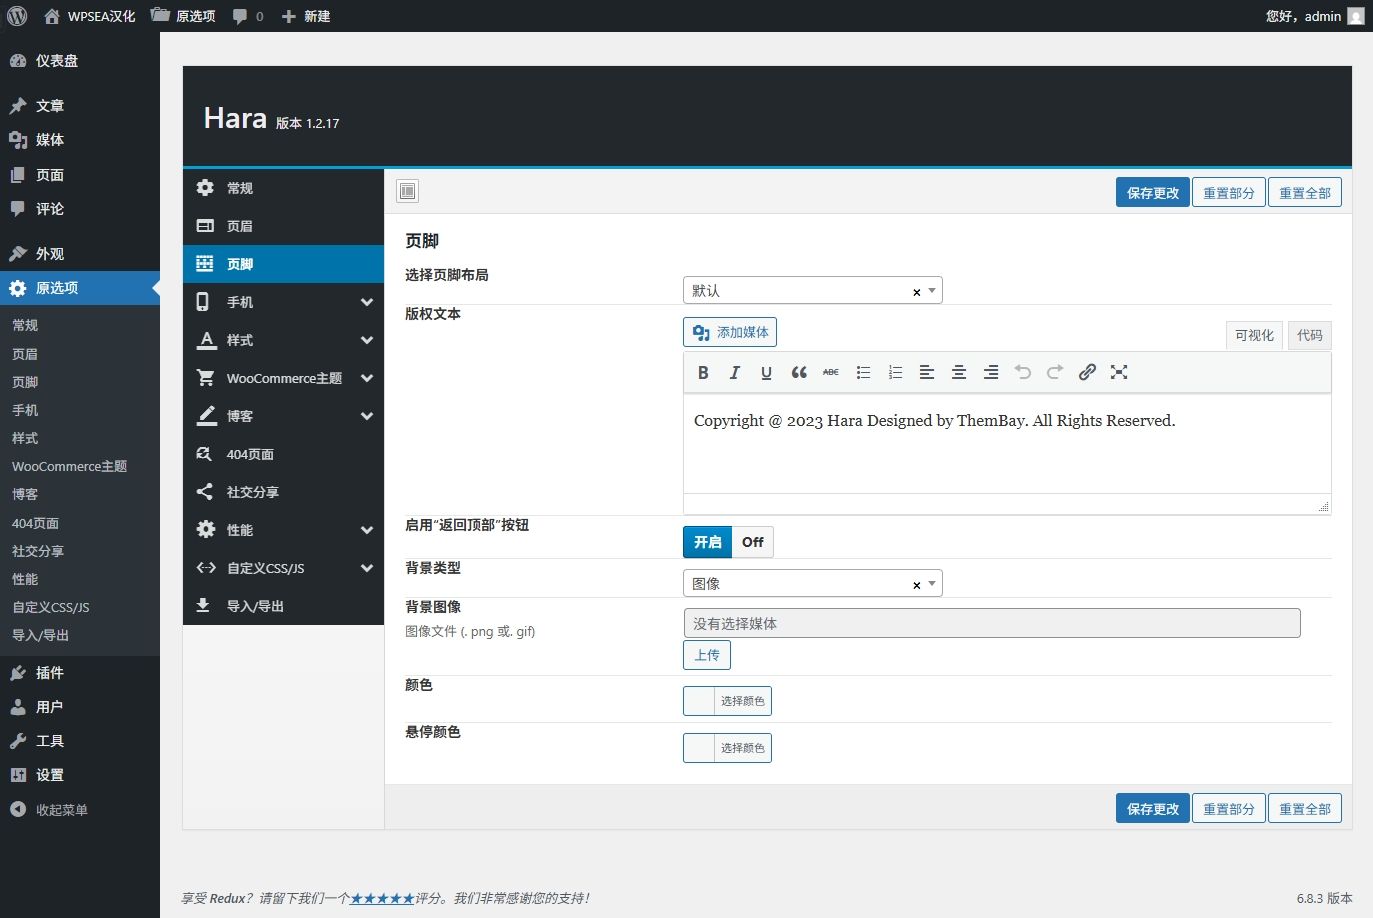Click 上传 to upload background image
Image resolution: width=1373 pixels, height=918 pixels.
coord(707,655)
